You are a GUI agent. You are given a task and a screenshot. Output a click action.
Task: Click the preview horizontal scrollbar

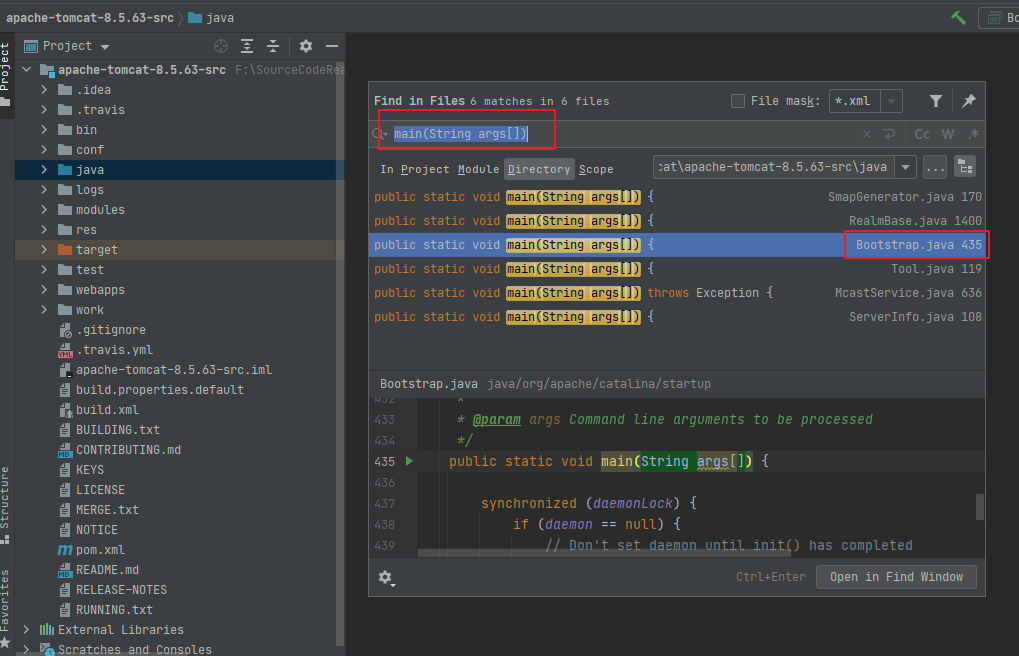pyautogui.click(x=604, y=553)
